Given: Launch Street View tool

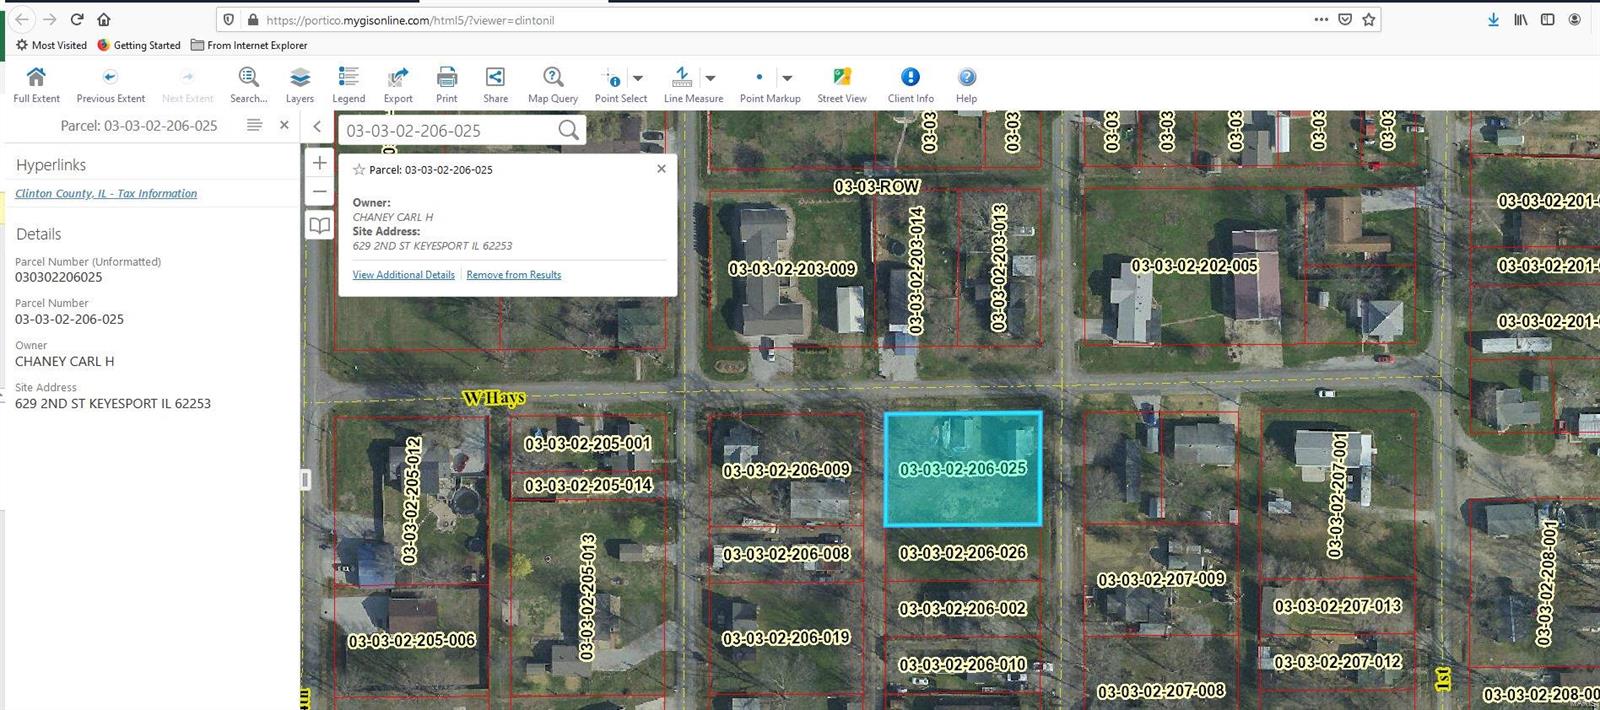Looking at the screenshot, I should [842, 78].
